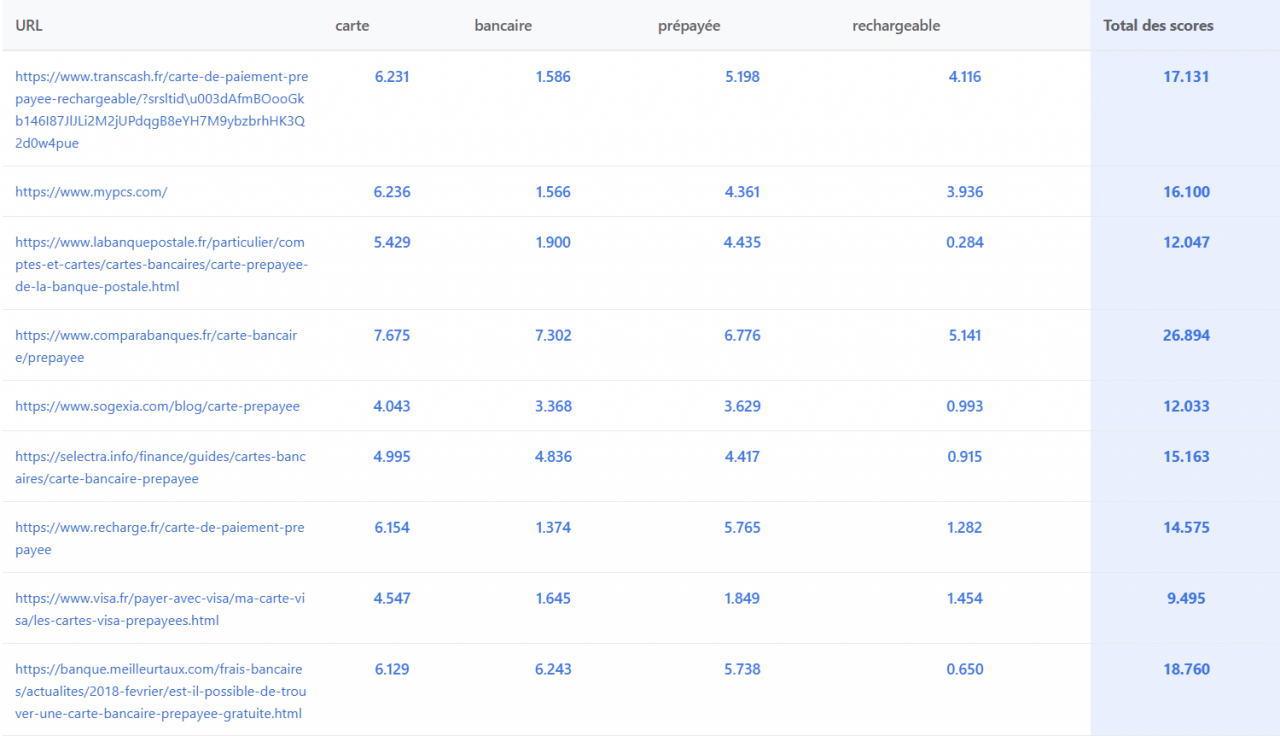Viewport: 1280px width, 736px height.
Task: Select prépayée score 5.738
Action: click(x=742, y=669)
